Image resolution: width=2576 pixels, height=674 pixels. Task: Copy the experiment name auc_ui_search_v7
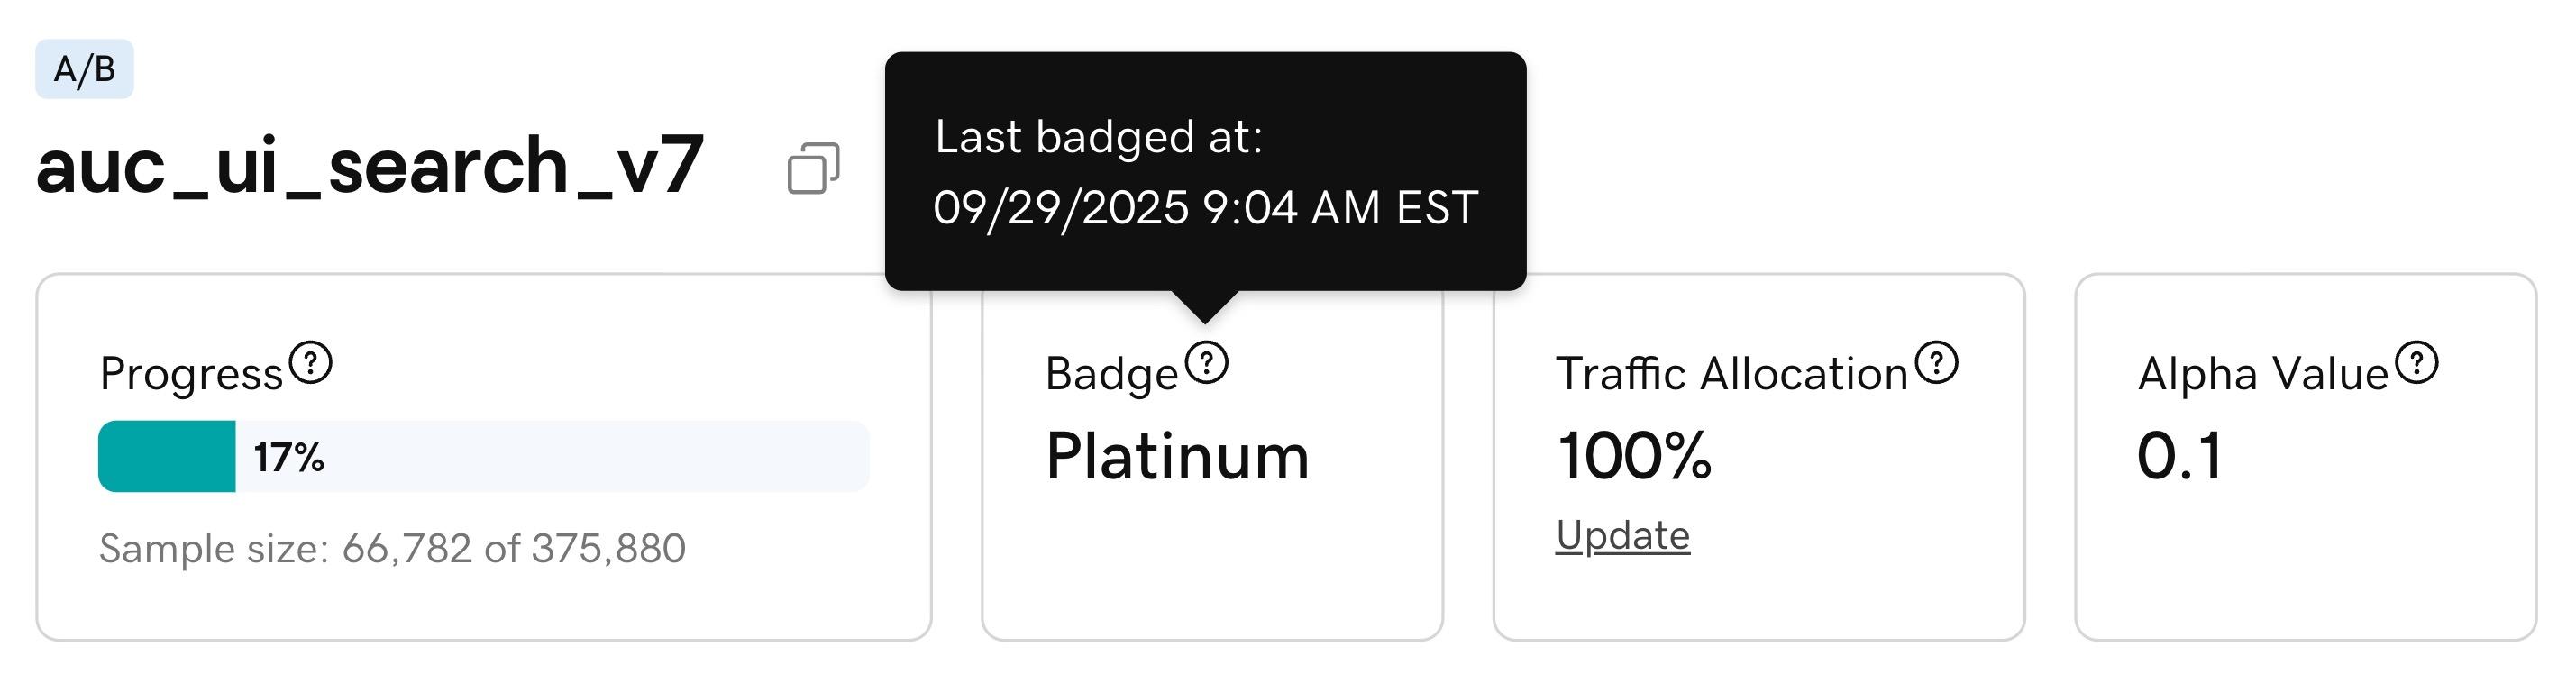click(x=813, y=168)
